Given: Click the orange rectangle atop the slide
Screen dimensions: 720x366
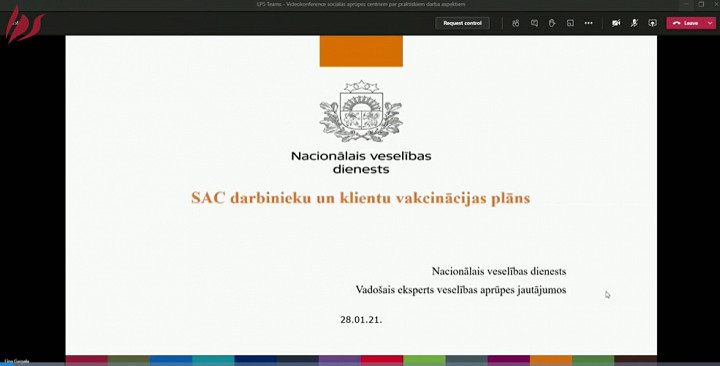Looking at the screenshot, I should (361, 51).
